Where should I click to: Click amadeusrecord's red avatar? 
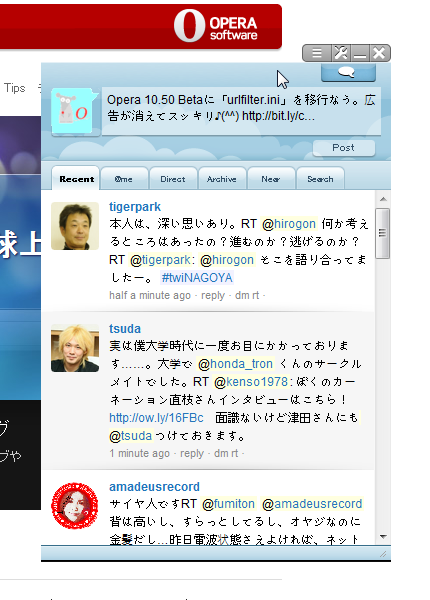click(x=75, y=506)
